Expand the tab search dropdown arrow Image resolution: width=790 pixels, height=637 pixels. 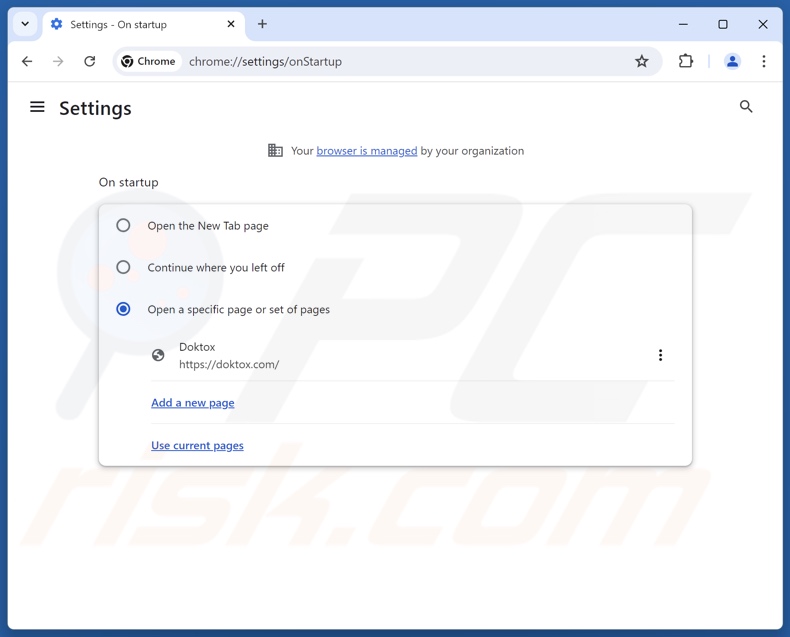tap(25, 24)
